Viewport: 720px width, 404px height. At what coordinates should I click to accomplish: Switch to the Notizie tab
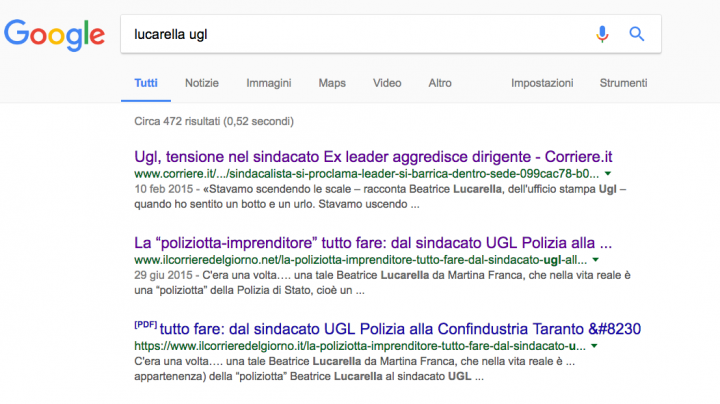pyautogui.click(x=202, y=83)
